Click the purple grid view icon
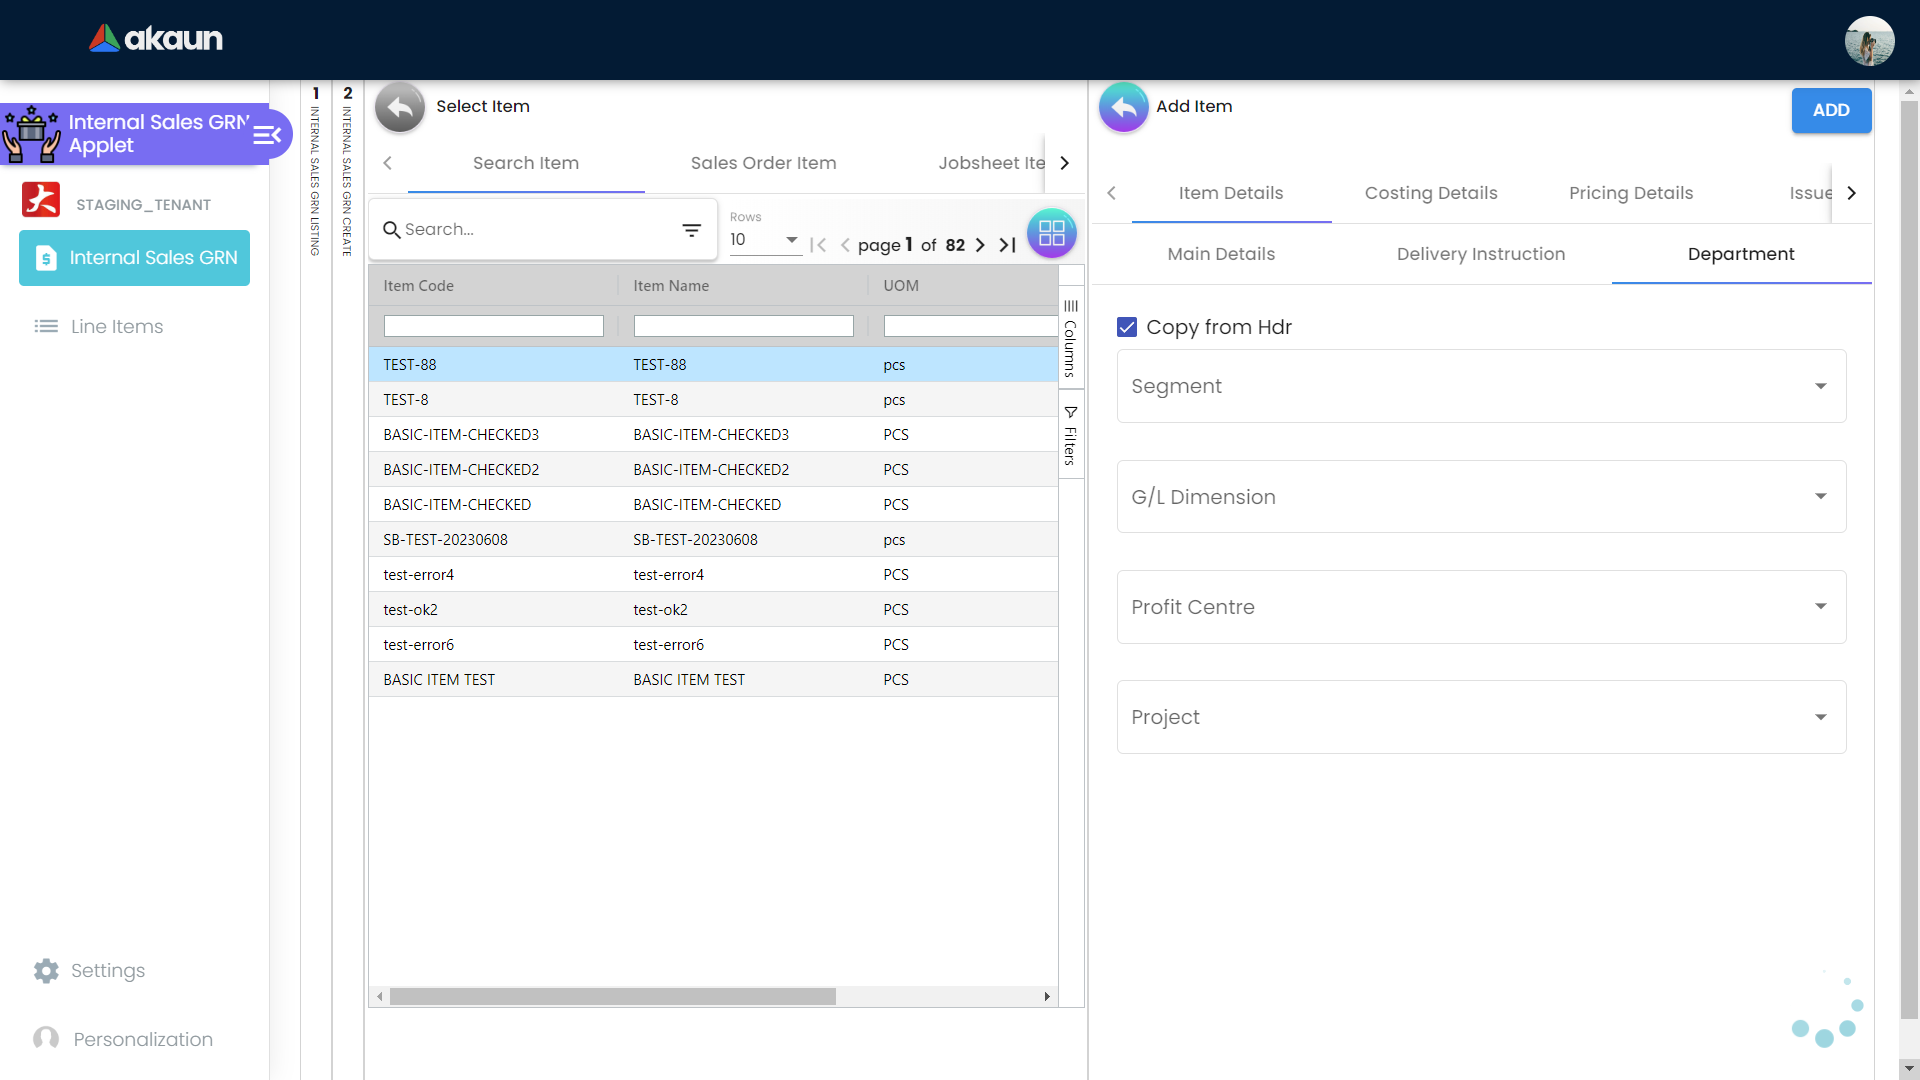This screenshot has width=1920, height=1080. (1051, 233)
